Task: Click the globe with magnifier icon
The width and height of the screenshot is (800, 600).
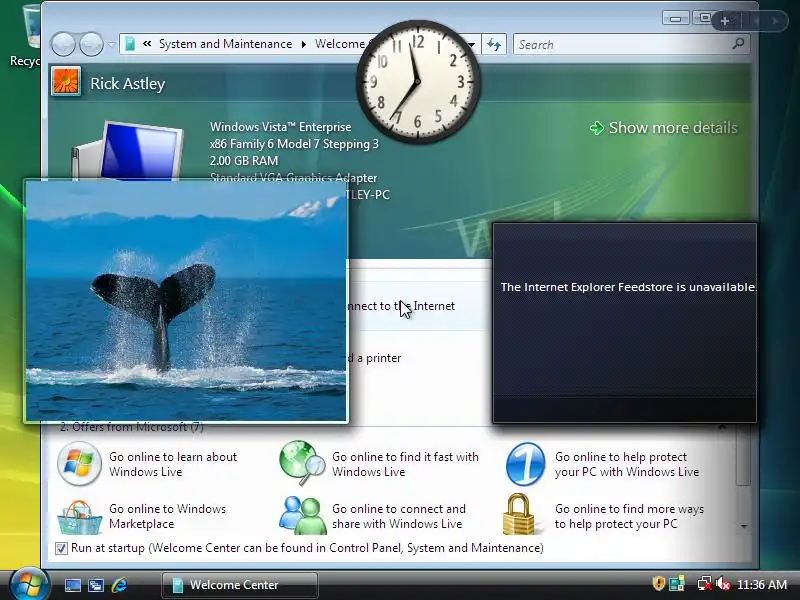Action: click(302, 463)
